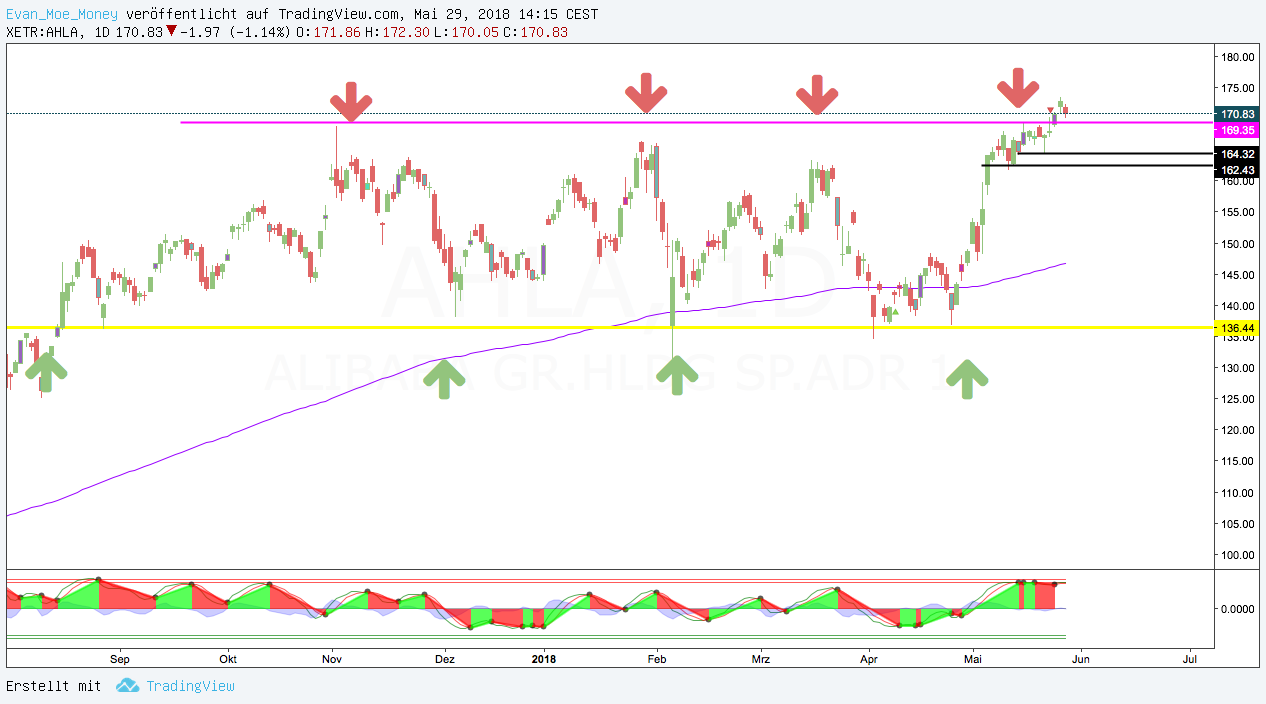
Task: Select the yellow 136.44 price label
Action: pyautogui.click(x=1237, y=327)
